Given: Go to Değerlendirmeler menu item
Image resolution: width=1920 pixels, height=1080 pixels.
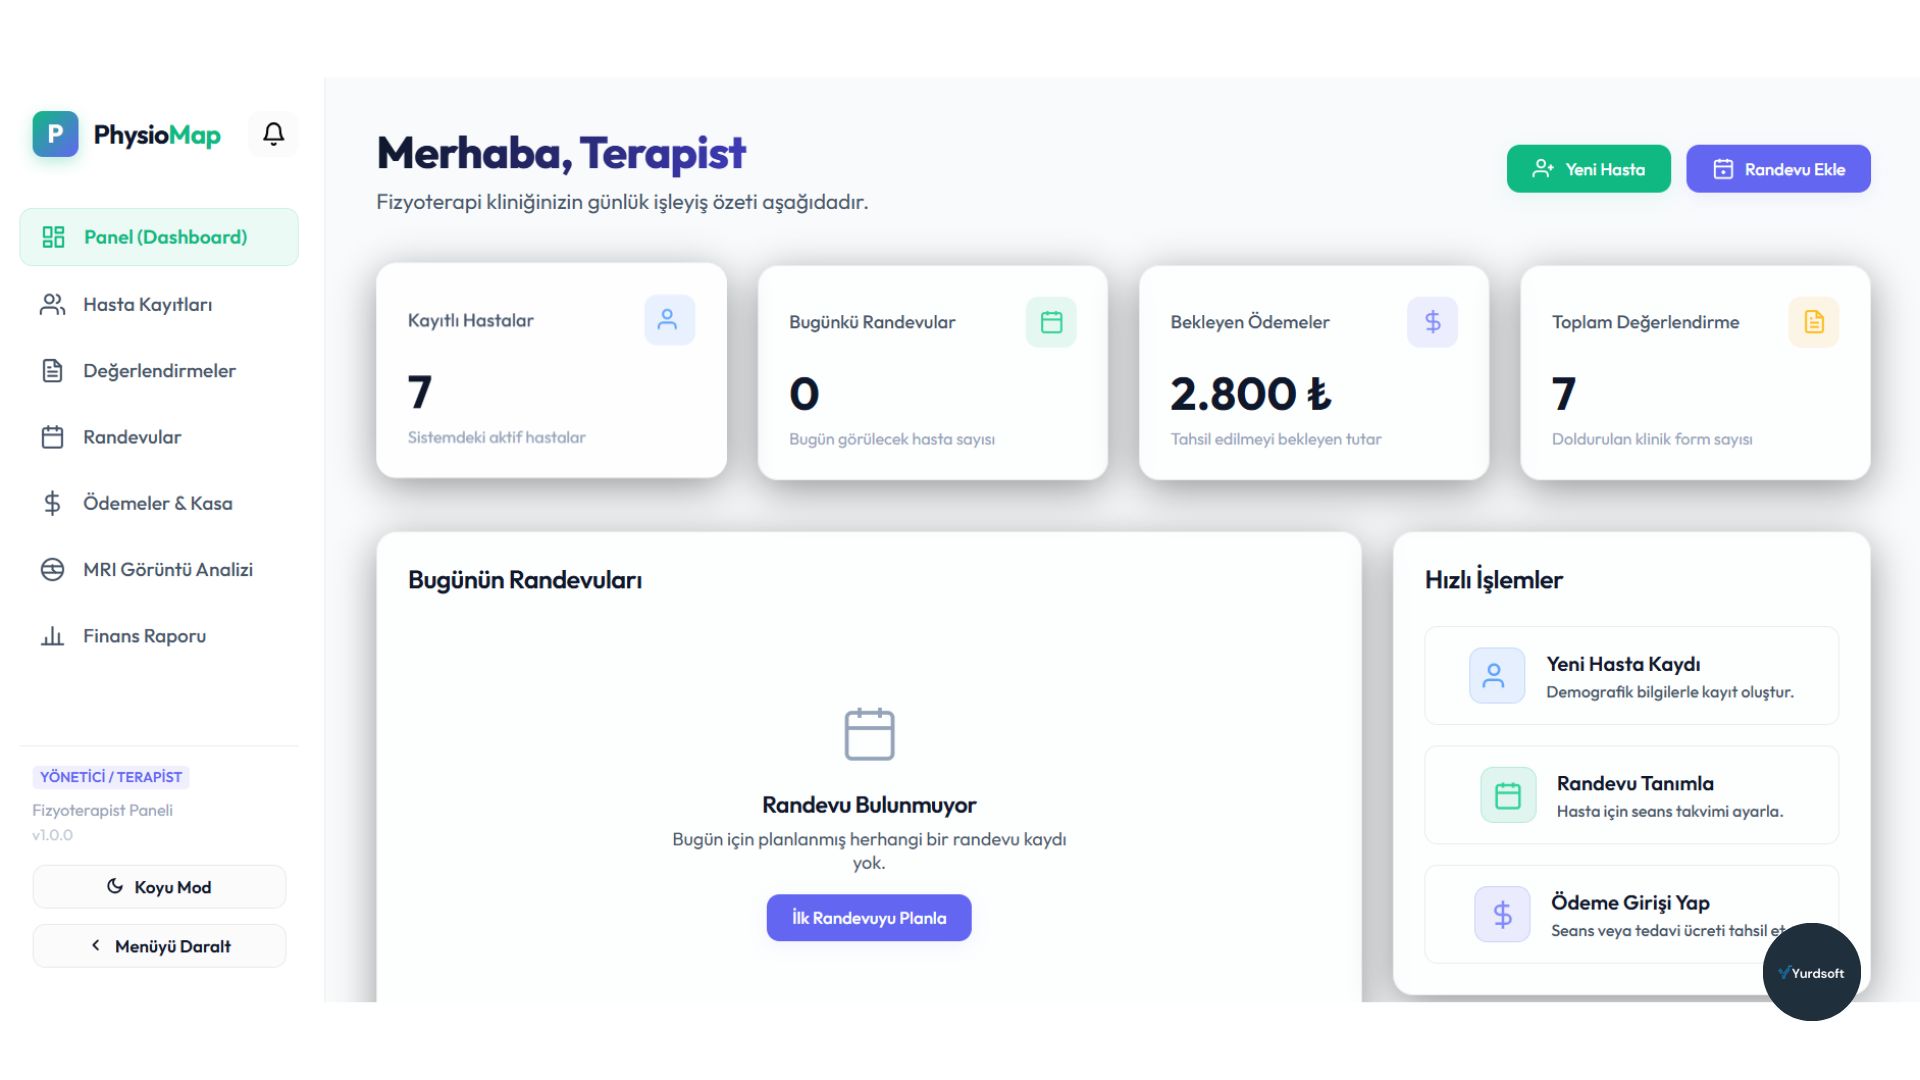Looking at the screenshot, I should [159, 371].
